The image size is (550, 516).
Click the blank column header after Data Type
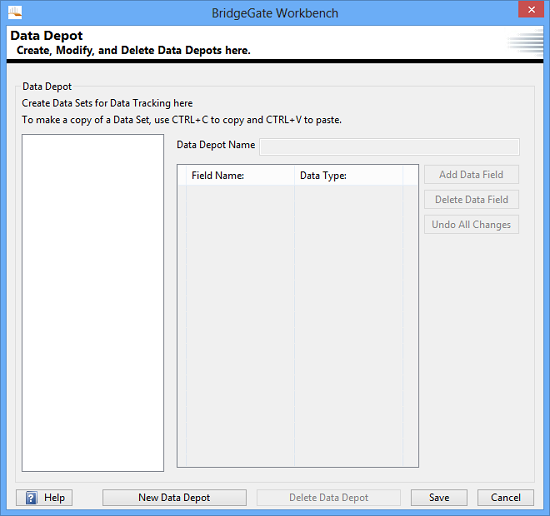(410, 175)
